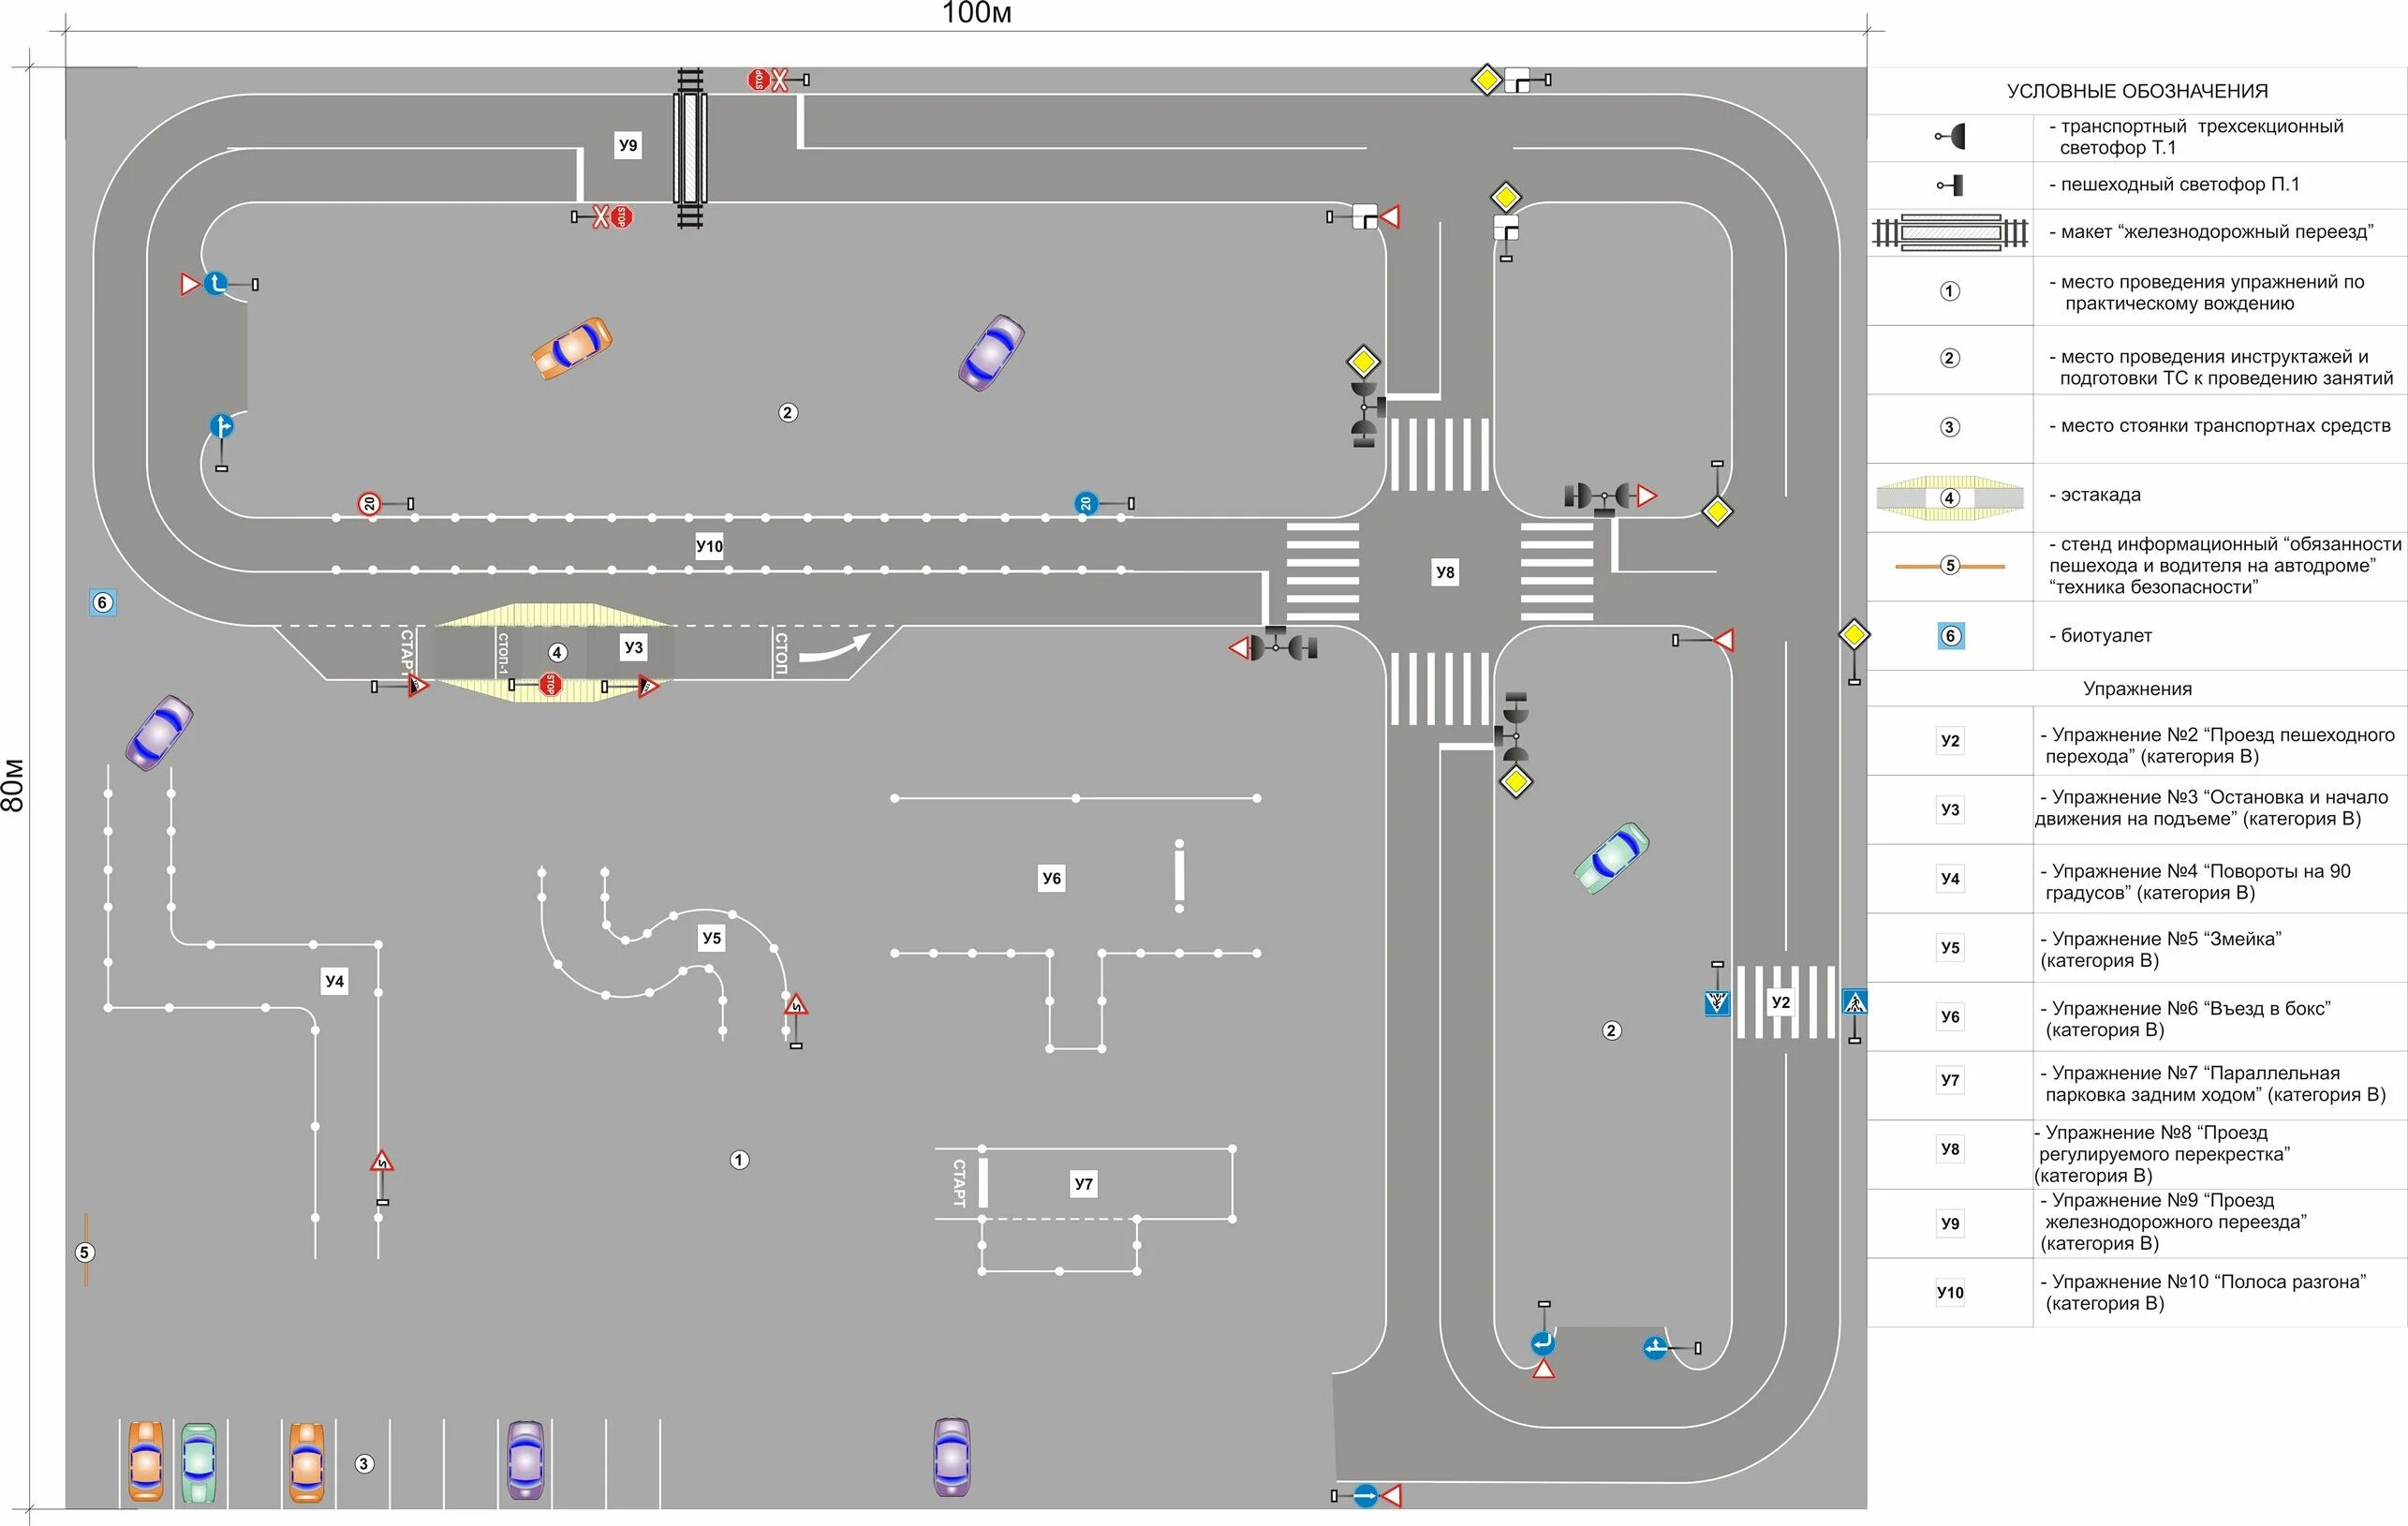Screen dimensions: 2408x1526
Task: Click the pedestrian traffic light P.1 legend icon
Action: click(1952, 185)
